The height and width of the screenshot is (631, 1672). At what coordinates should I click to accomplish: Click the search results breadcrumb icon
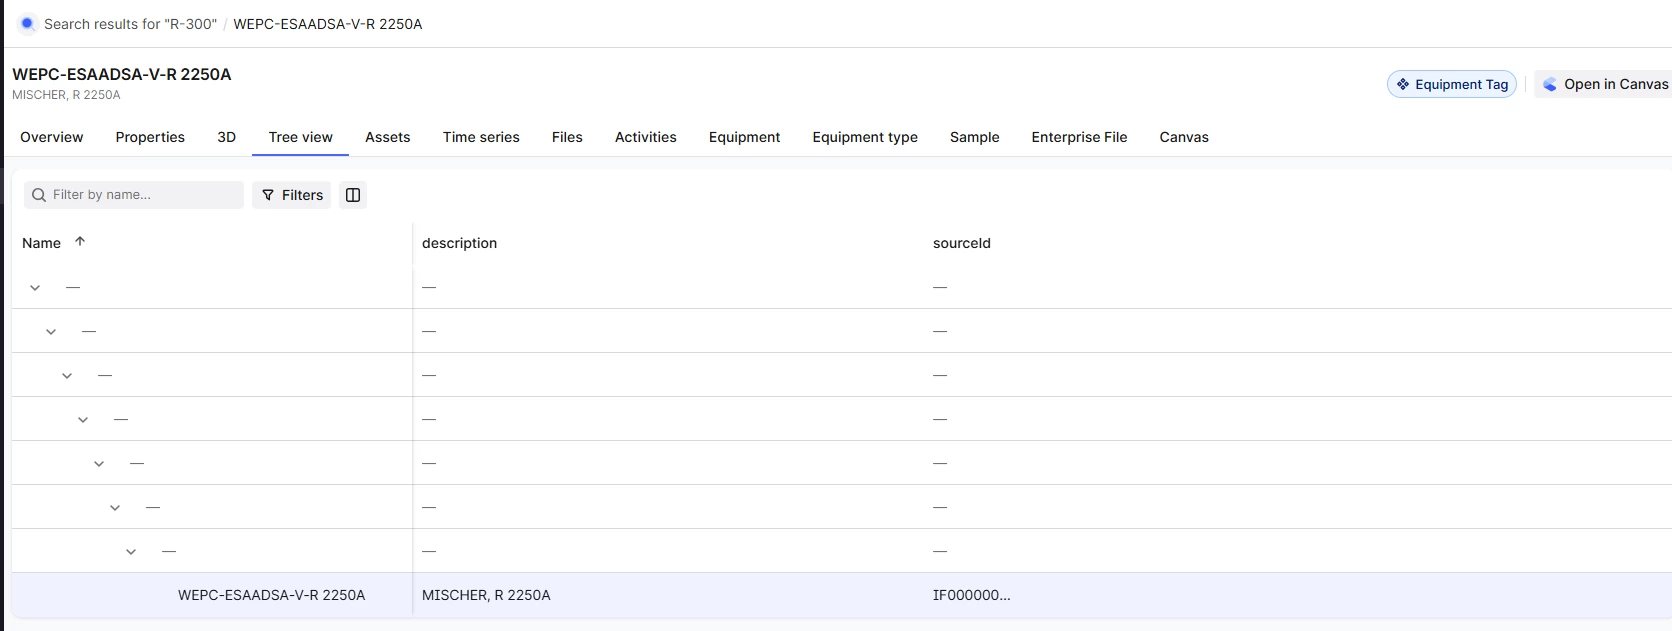click(x=27, y=24)
